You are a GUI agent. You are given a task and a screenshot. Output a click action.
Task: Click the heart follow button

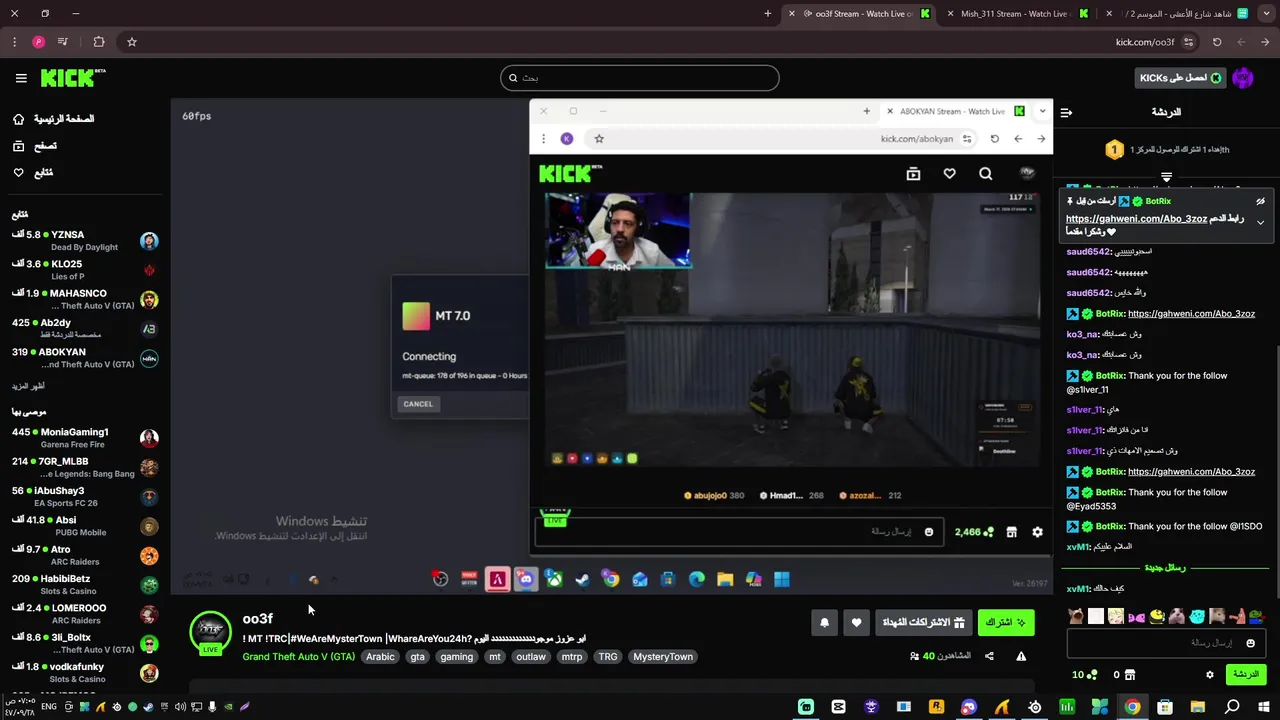click(856, 623)
